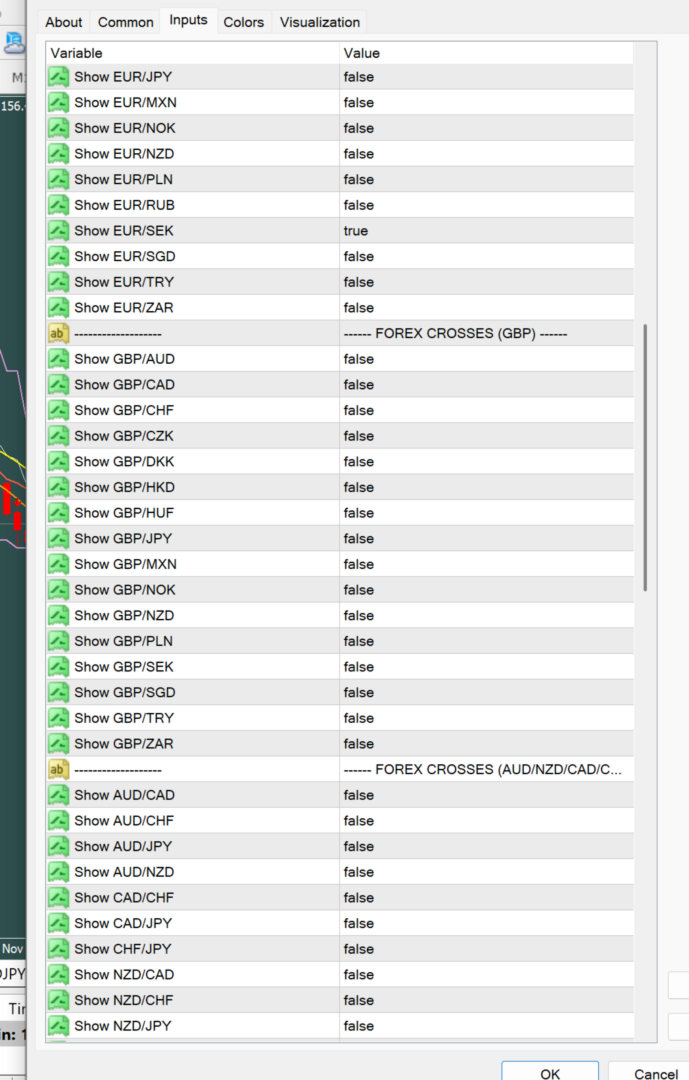Select the Show EUR/SGD variable name
The width and height of the screenshot is (689, 1080).
(125, 256)
